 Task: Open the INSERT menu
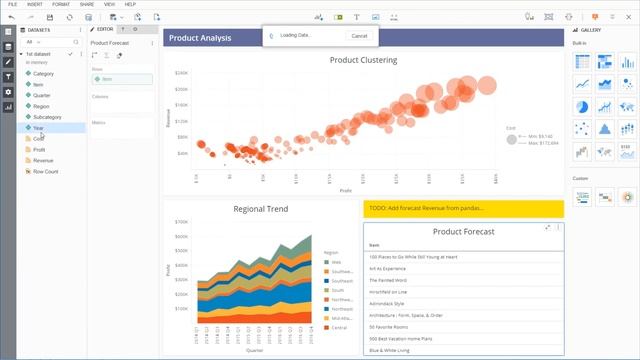35,4
